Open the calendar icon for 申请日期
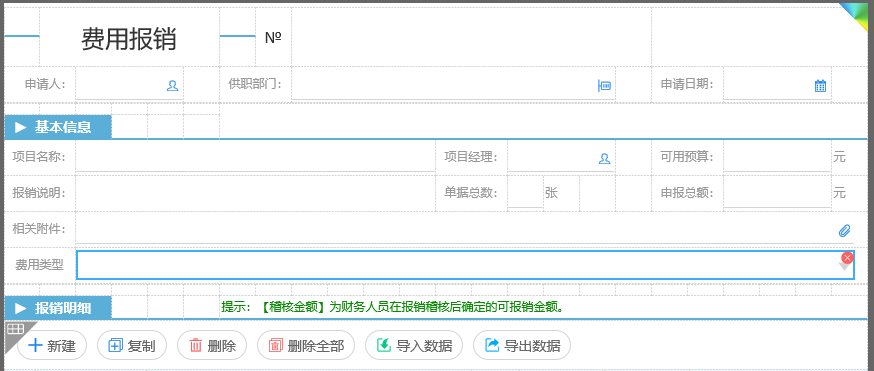Viewport: 874px width, 371px height. tap(820, 85)
